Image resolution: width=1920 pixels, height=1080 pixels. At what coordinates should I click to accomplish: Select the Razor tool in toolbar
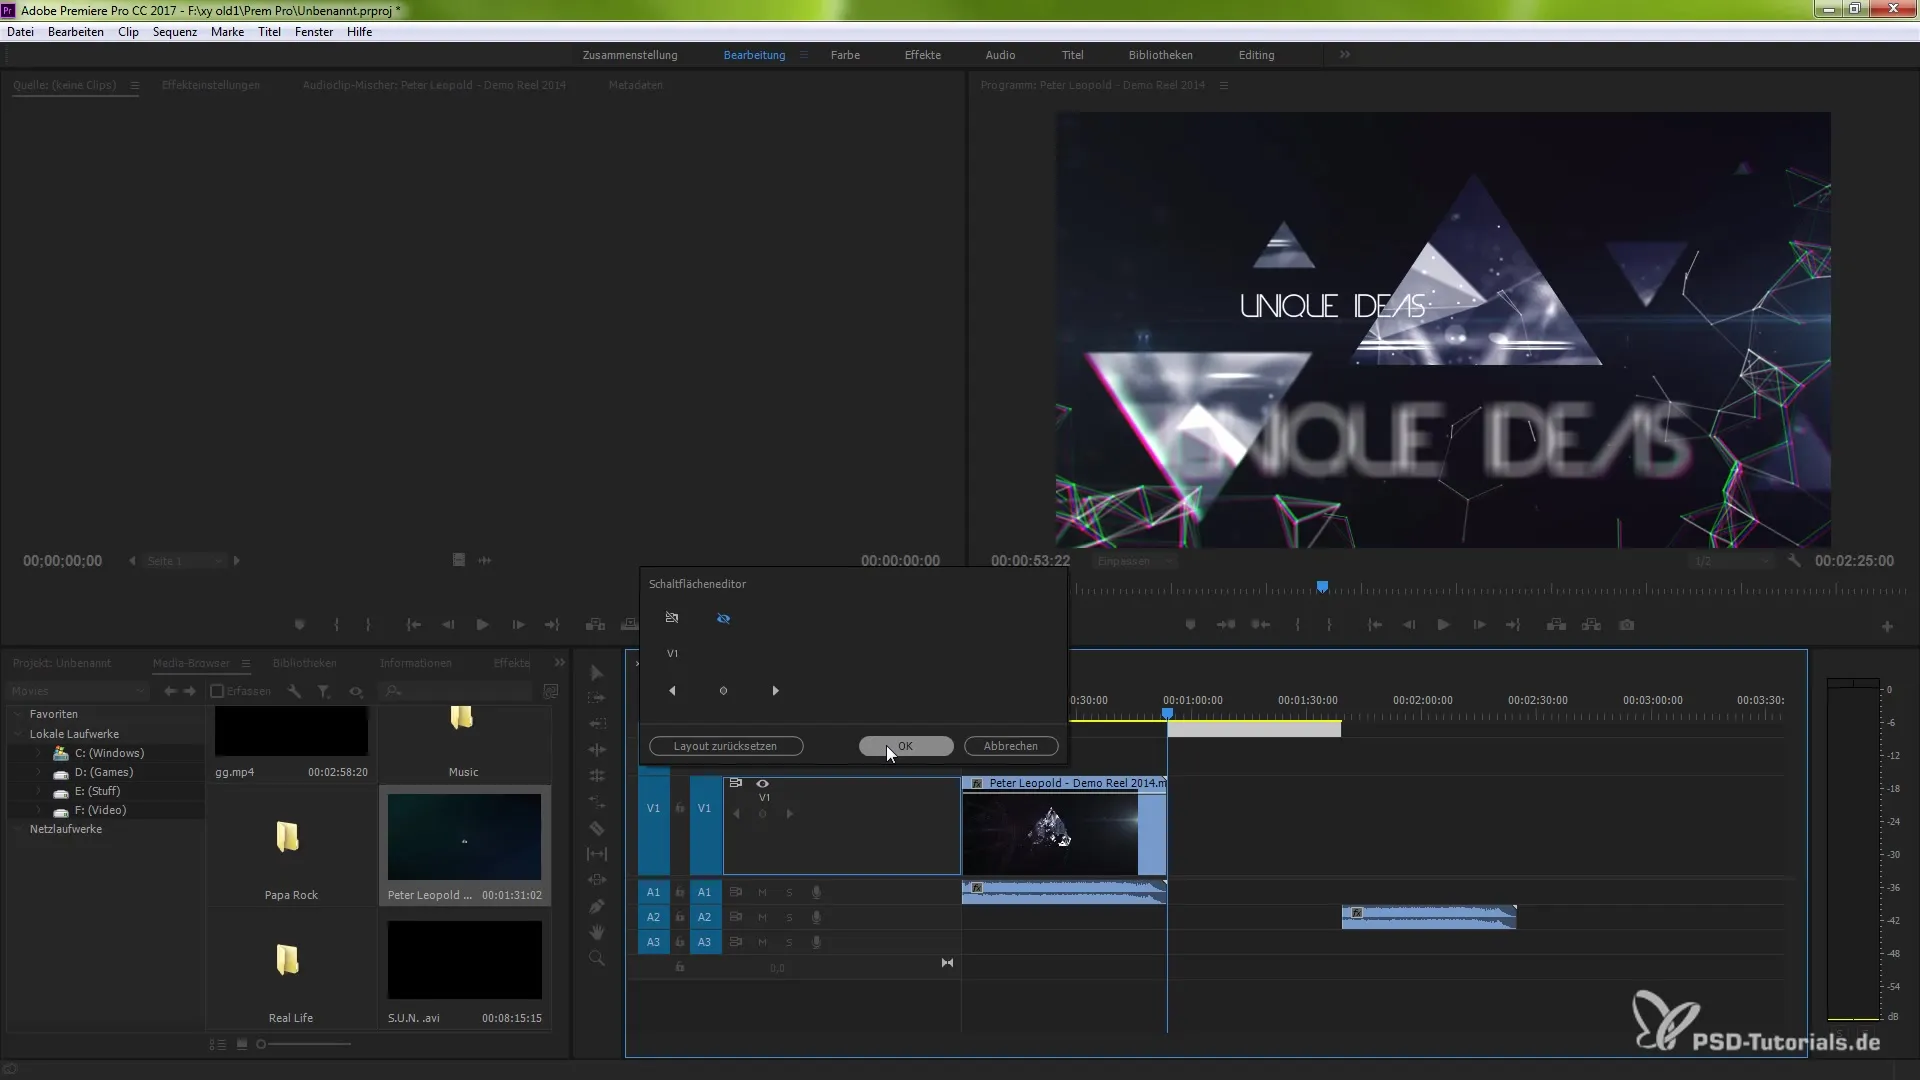coord(597,828)
